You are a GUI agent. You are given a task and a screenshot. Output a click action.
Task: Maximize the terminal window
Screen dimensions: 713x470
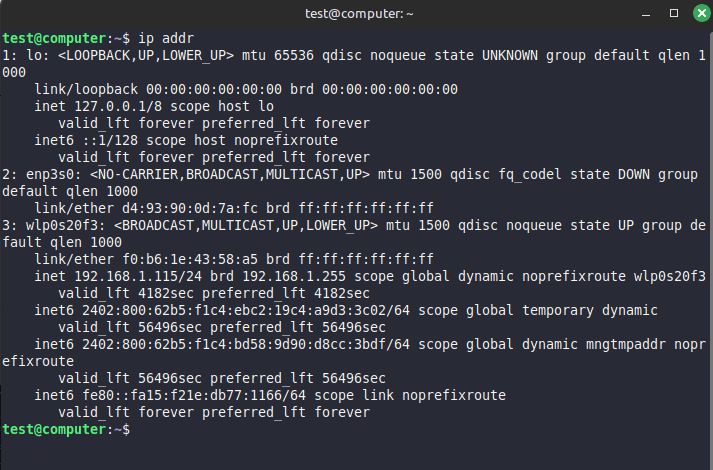674,13
